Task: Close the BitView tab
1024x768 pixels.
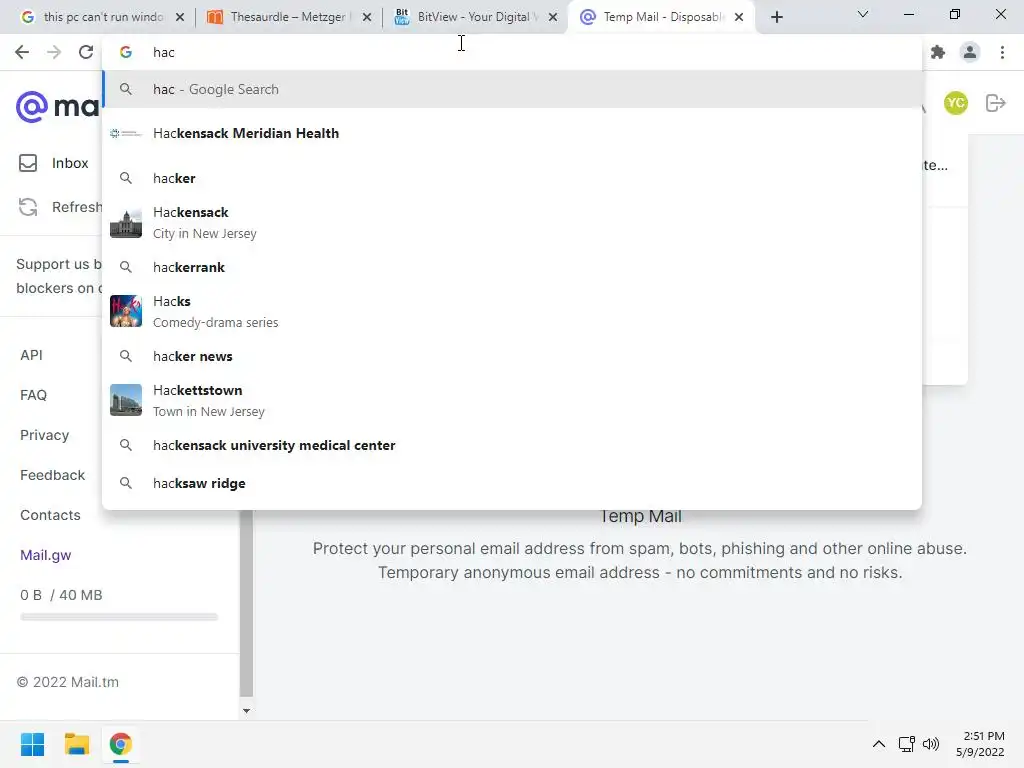Action: (x=553, y=17)
